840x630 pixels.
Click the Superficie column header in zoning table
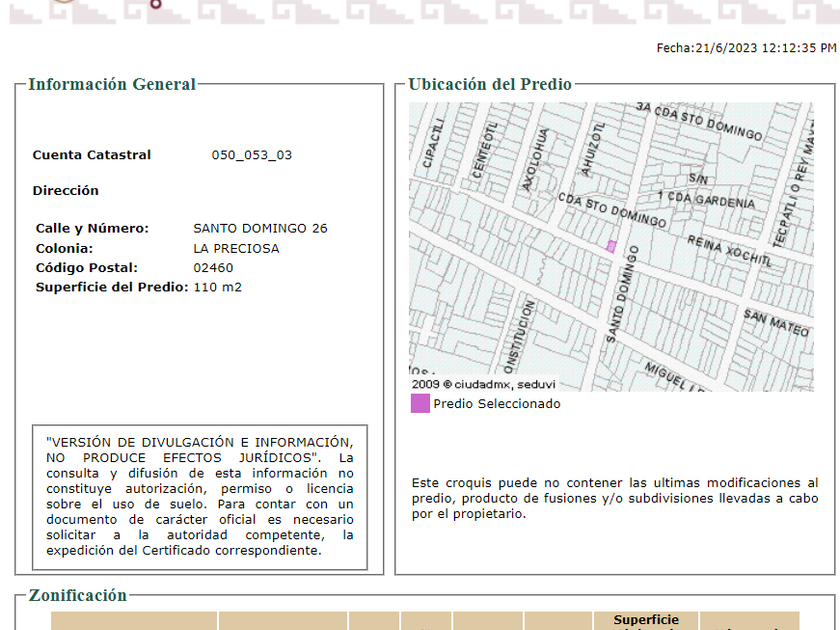(646, 620)
